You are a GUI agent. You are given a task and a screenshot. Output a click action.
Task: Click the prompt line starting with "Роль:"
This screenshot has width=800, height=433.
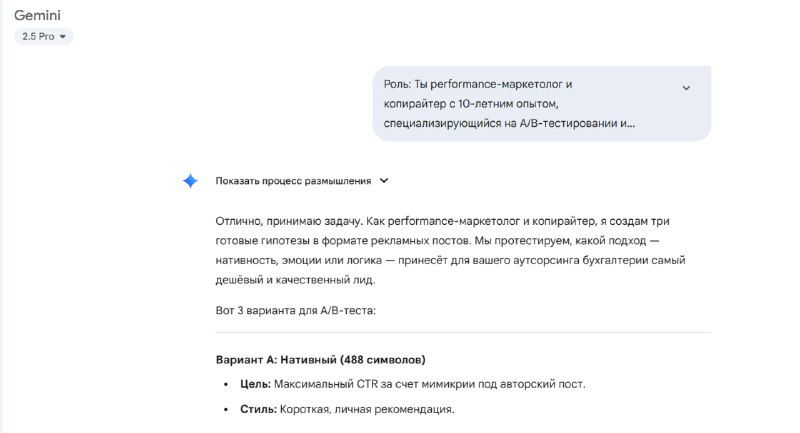pos(477,85)
